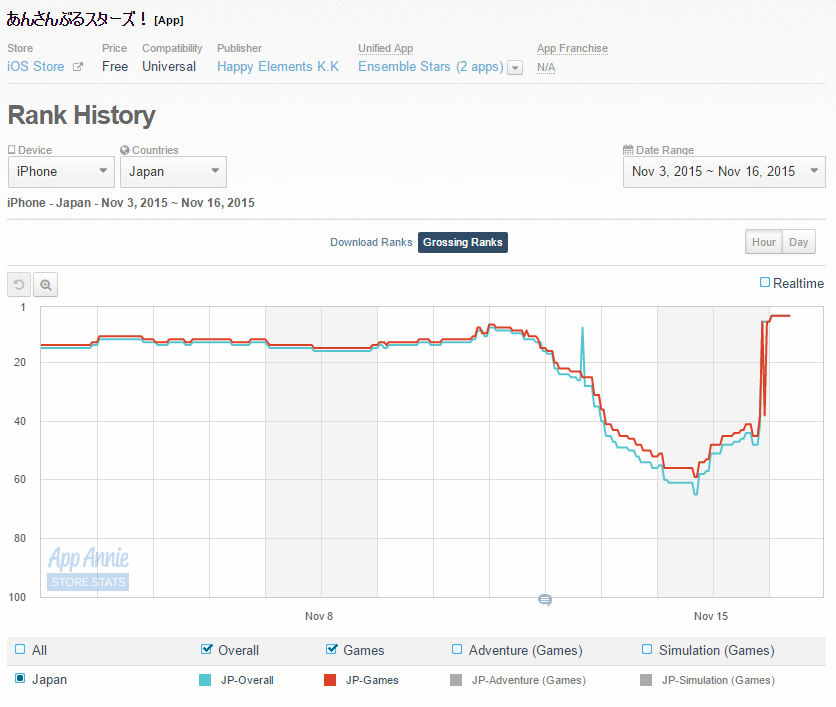Click the app title あんさんぶるスターズ！
Viewport: 836px width, 707px height.
[77, 19]
